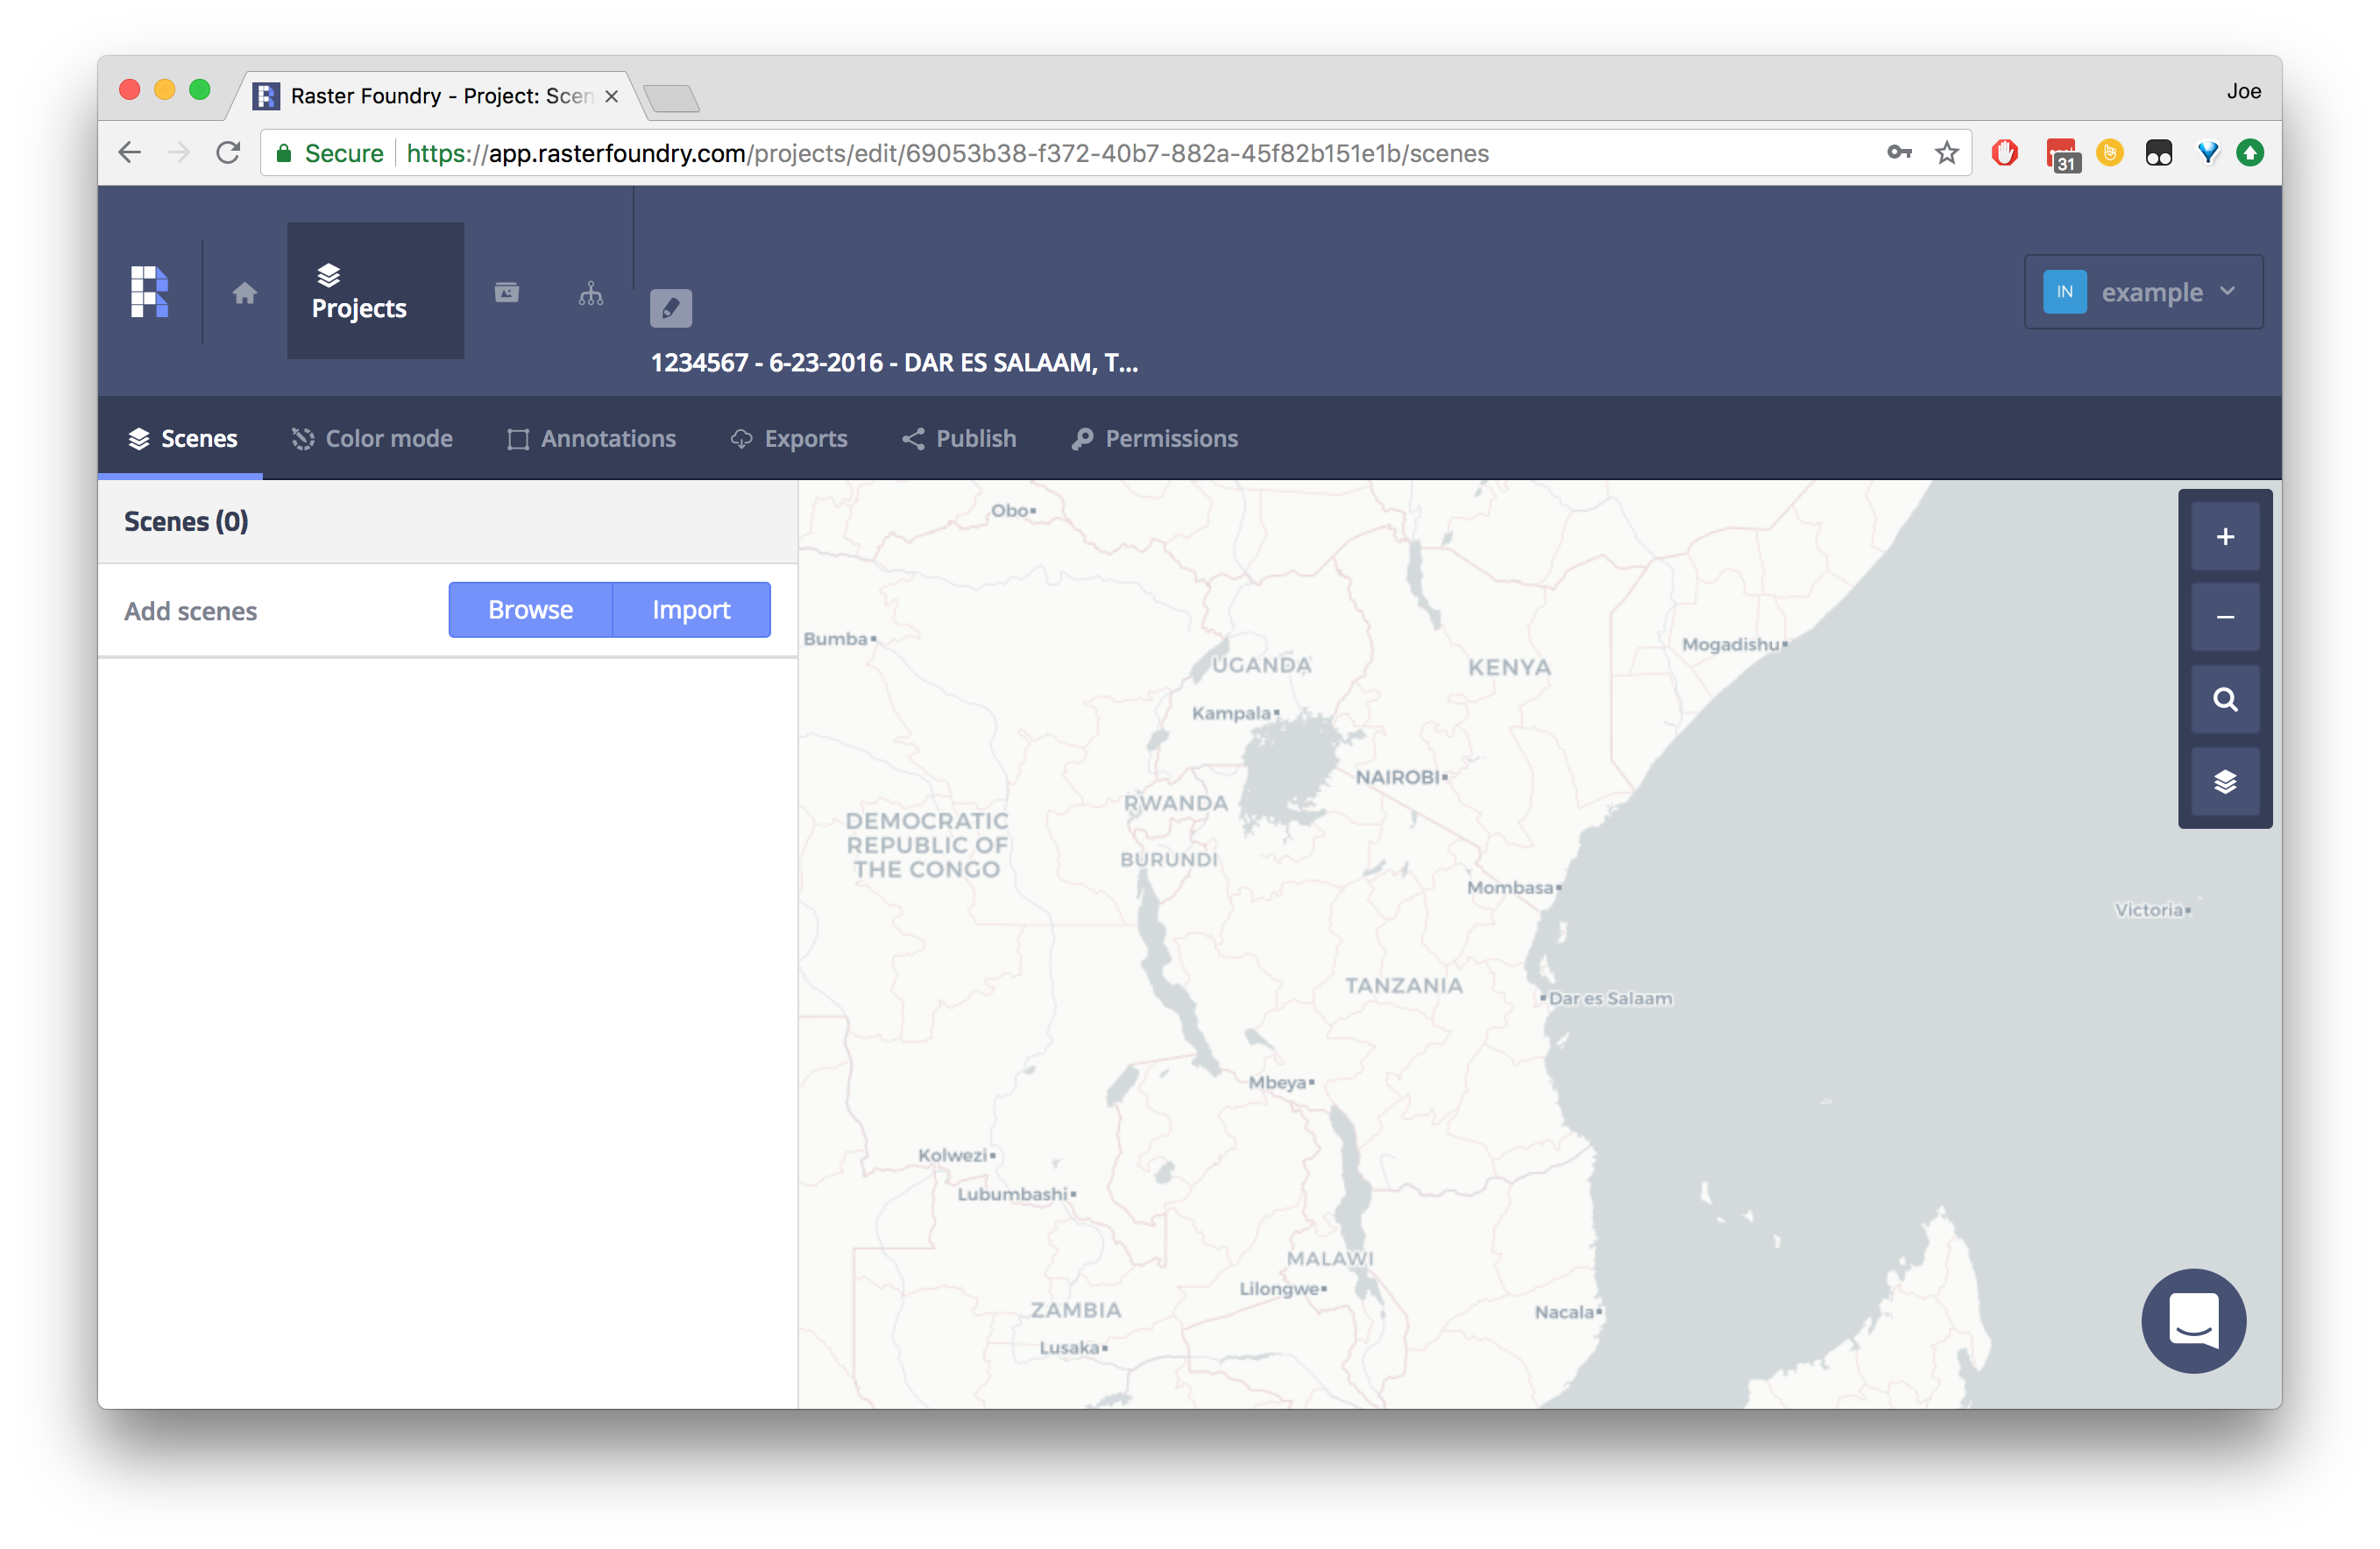Open the chat support bubble

pos(2194,1321)
